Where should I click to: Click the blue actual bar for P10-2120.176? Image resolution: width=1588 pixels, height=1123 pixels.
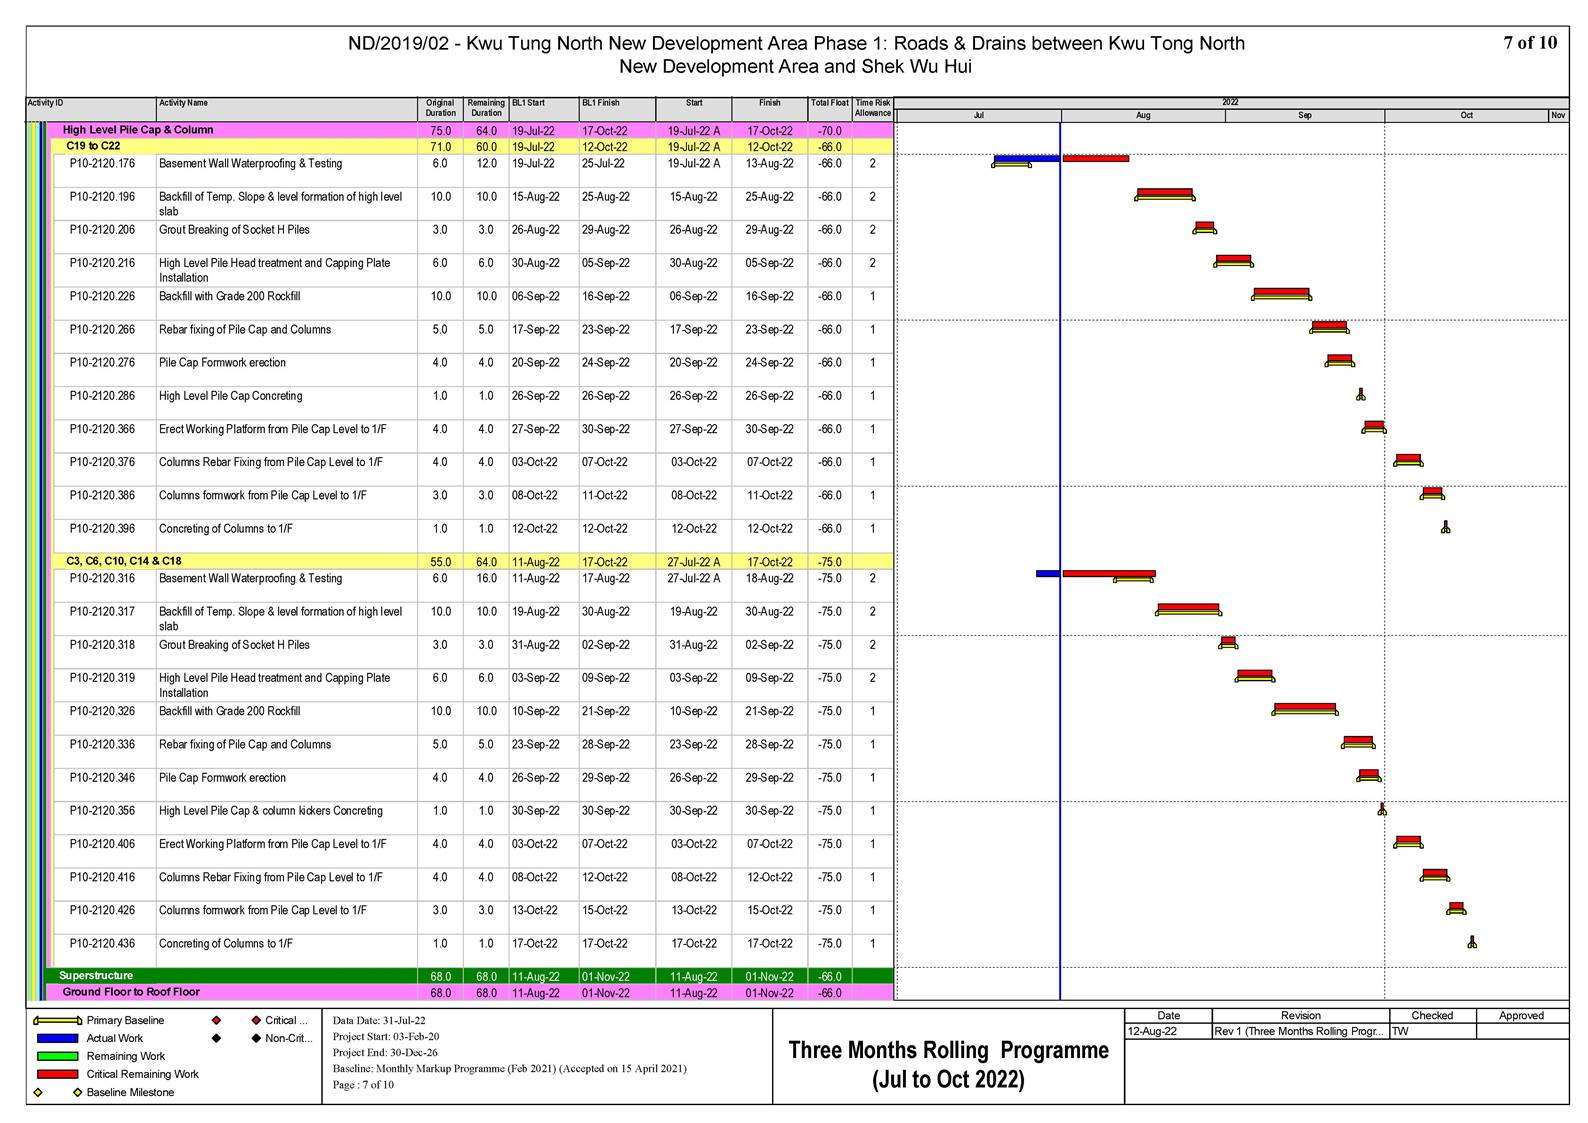[x=1027, y=158]
